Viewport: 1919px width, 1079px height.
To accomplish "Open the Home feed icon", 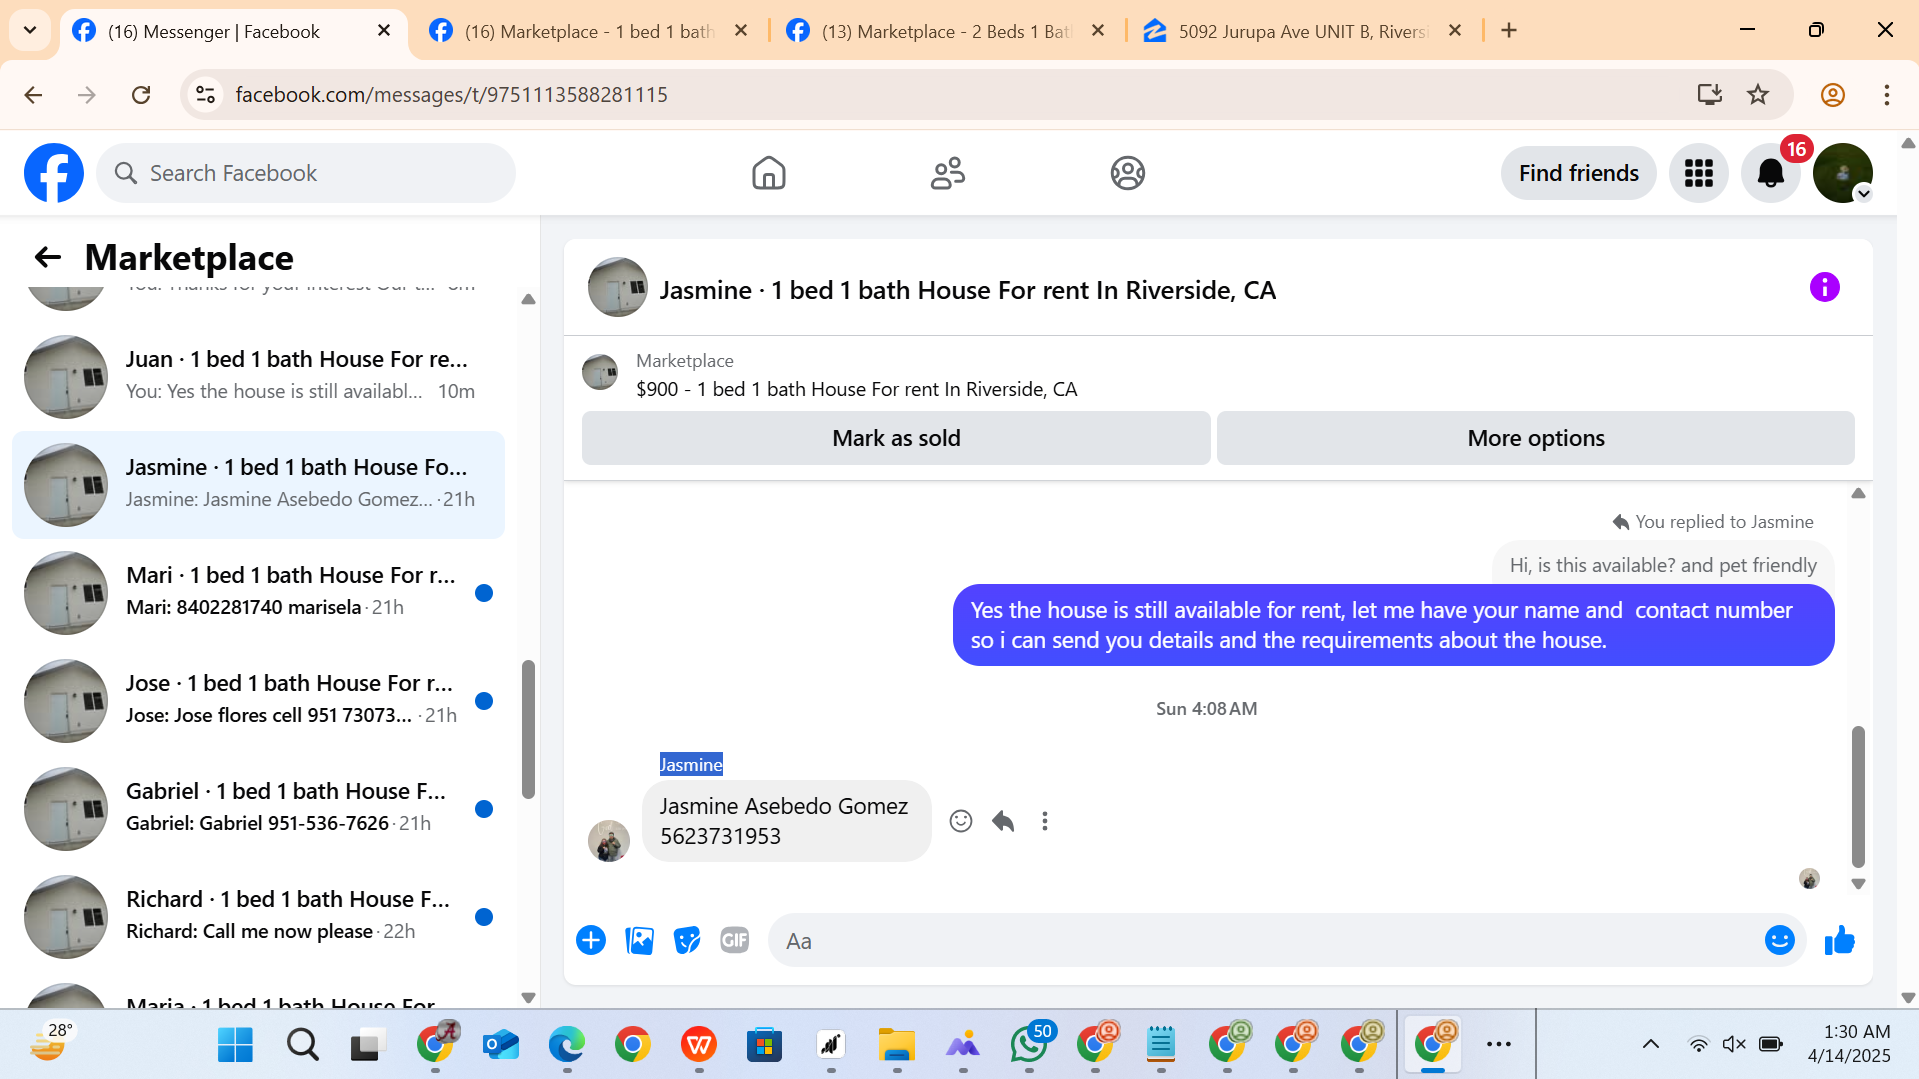I will [768, 173].
